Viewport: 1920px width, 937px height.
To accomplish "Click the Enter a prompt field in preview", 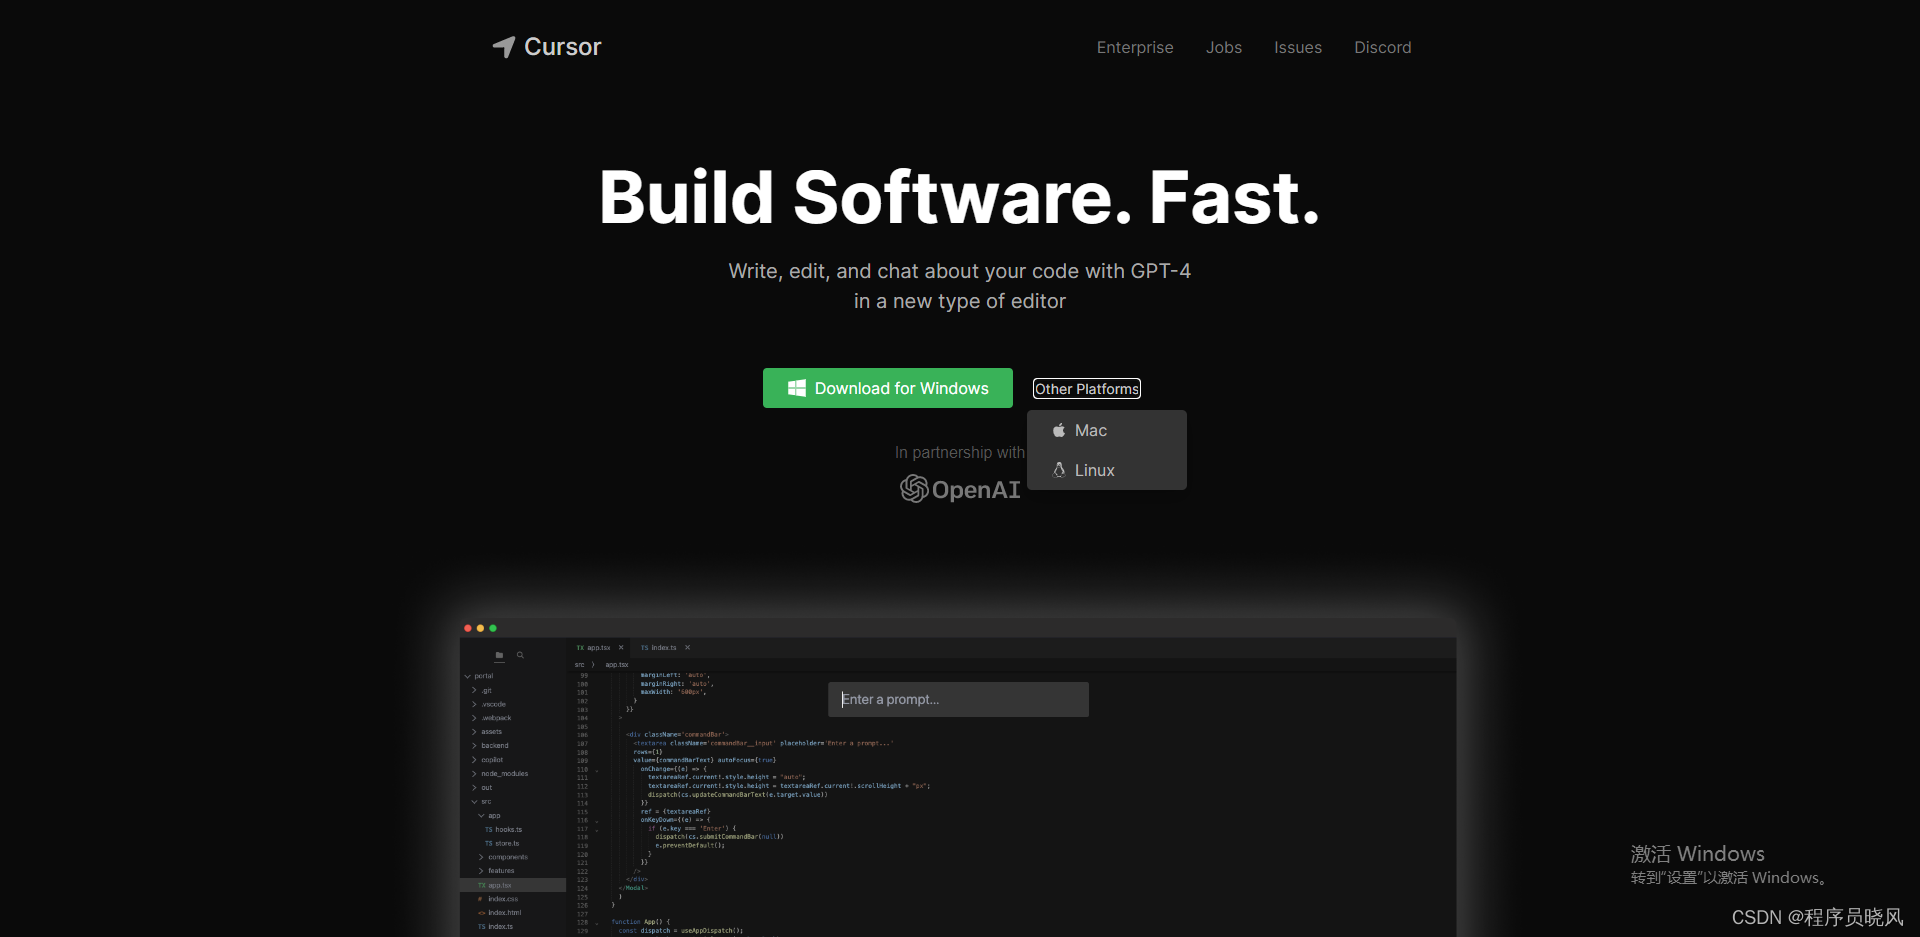I will [x=958, y=699].
